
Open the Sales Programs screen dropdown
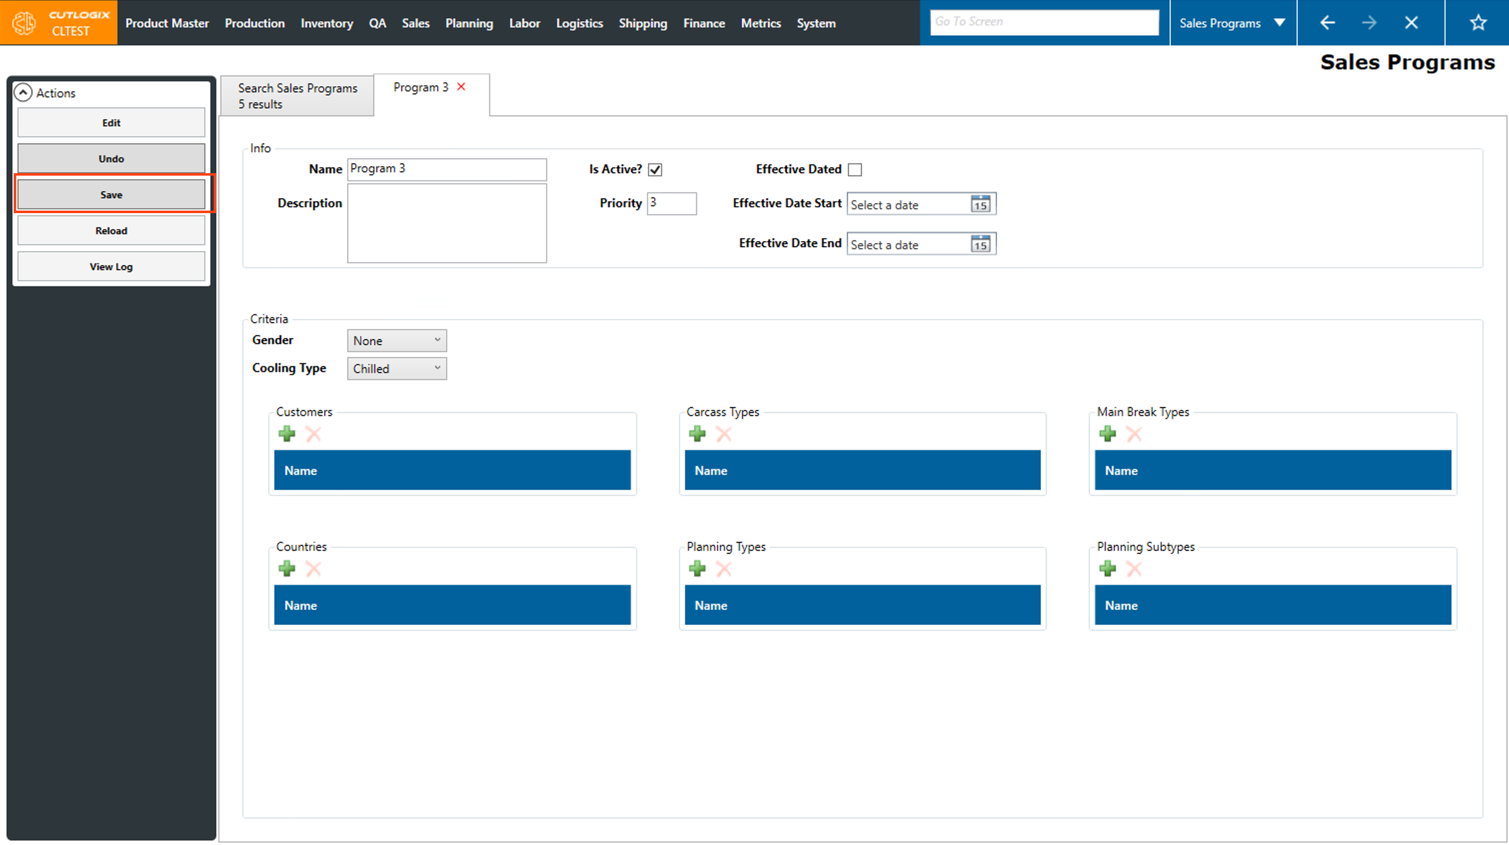[1279, 22]
